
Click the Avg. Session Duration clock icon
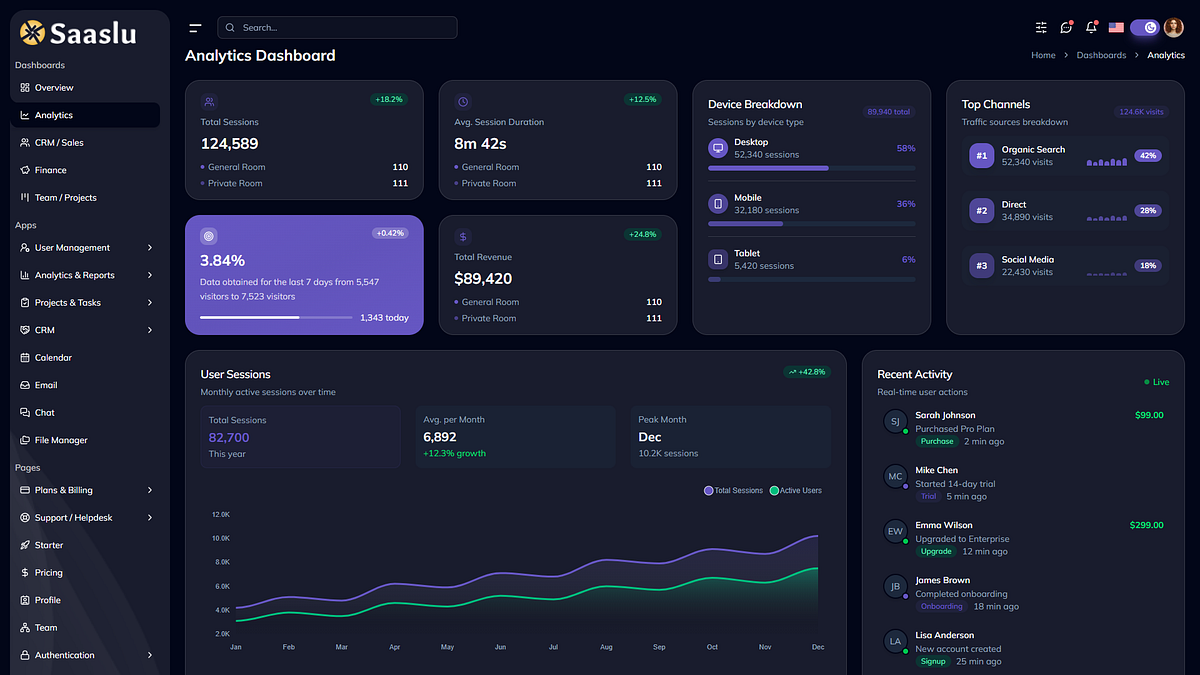click(463, 101)
